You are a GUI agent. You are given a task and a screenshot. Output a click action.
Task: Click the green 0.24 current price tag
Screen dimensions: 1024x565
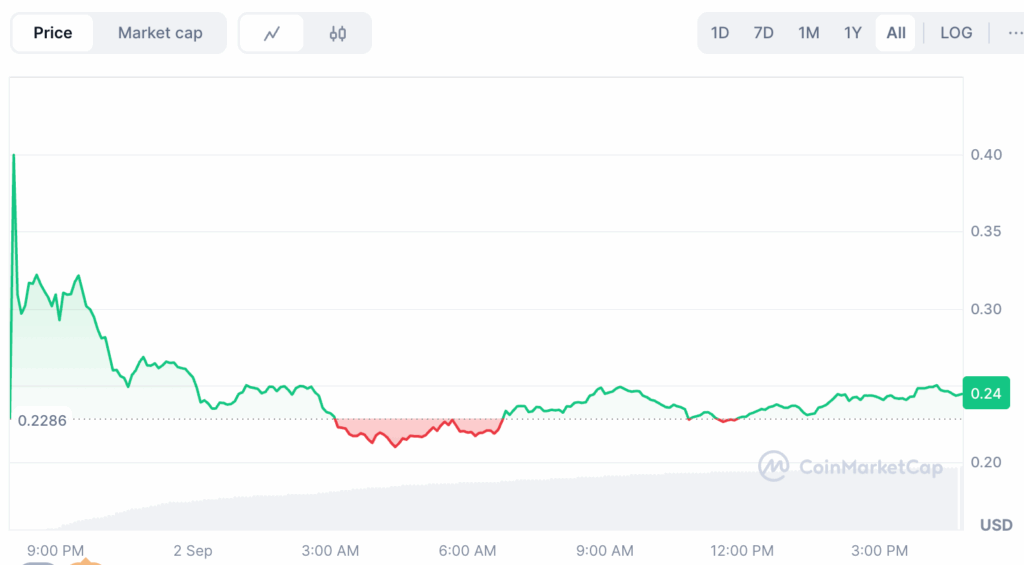point(985,393)
